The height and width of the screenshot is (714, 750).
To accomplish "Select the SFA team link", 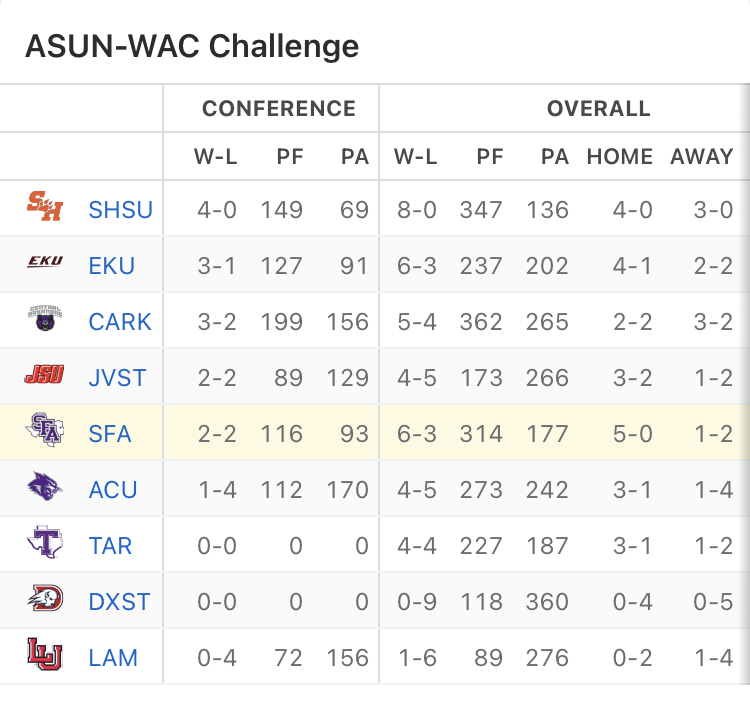I will coord(110,434).
